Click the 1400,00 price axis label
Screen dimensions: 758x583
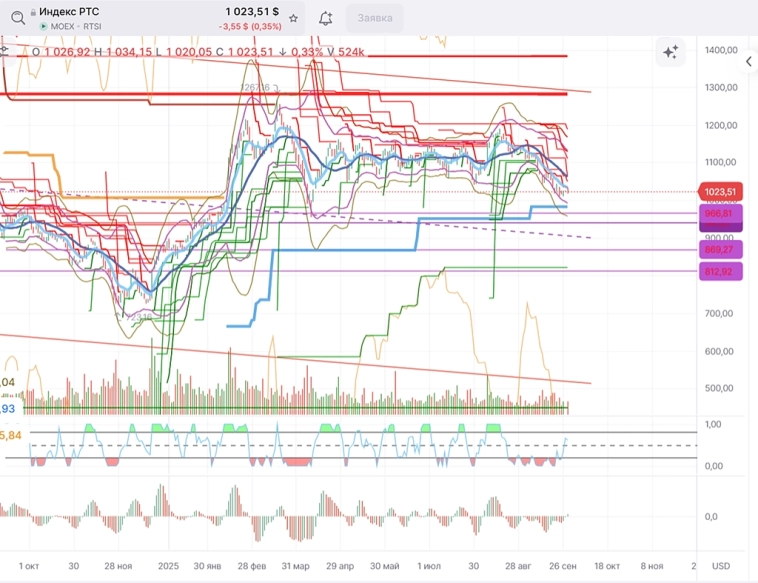(x=721, y=50)
